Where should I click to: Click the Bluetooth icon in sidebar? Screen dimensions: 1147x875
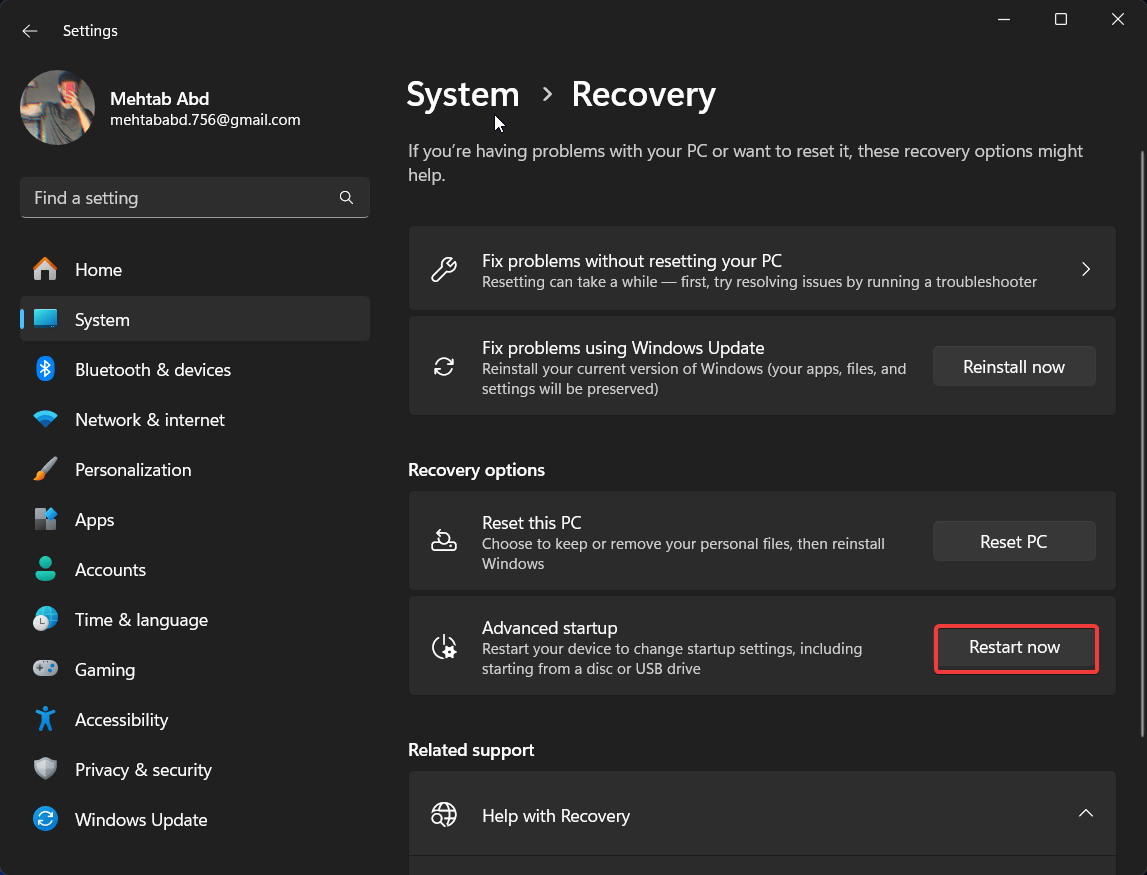click(45, 369)
